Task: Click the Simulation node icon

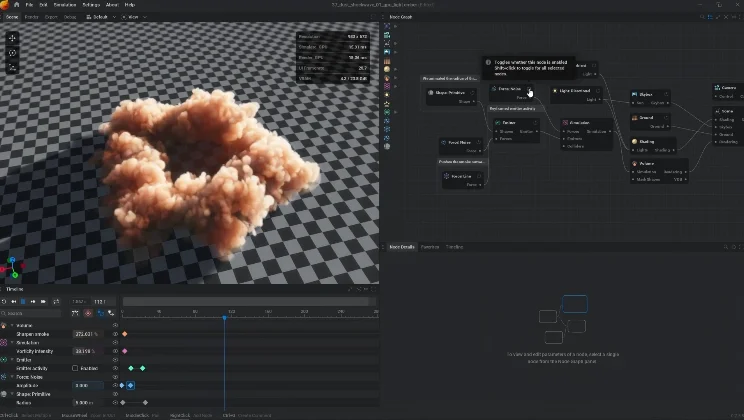Action: [x=565, y=122]
